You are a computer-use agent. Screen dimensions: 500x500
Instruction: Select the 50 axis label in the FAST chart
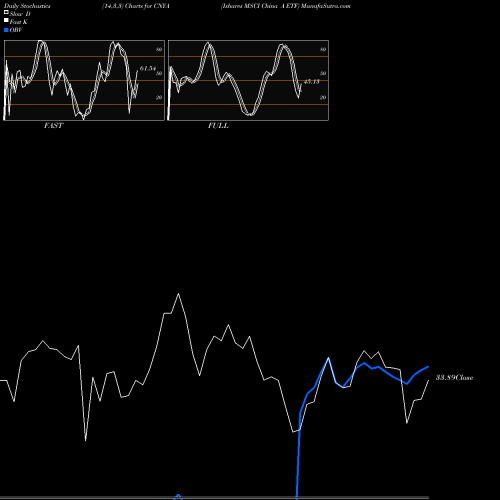tap(159, 73)
